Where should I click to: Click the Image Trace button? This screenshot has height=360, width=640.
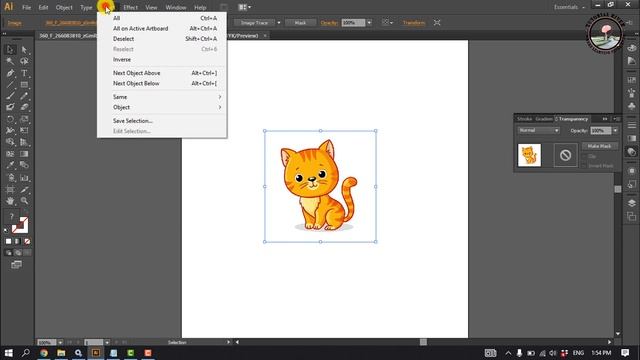point(254,23)
